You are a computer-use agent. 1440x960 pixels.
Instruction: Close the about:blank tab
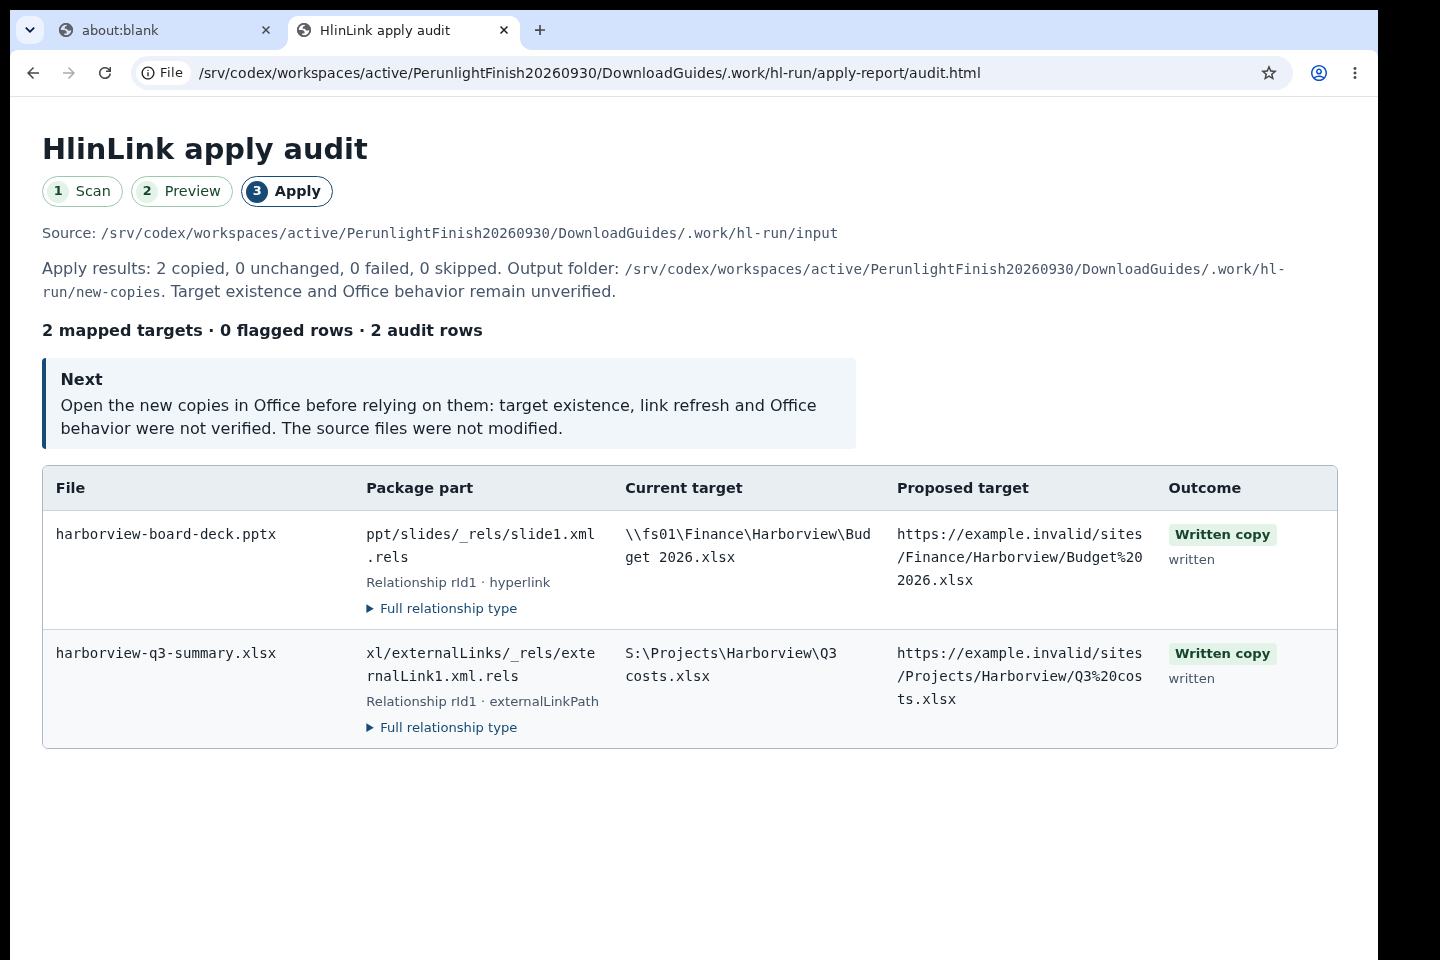(266, 30)
